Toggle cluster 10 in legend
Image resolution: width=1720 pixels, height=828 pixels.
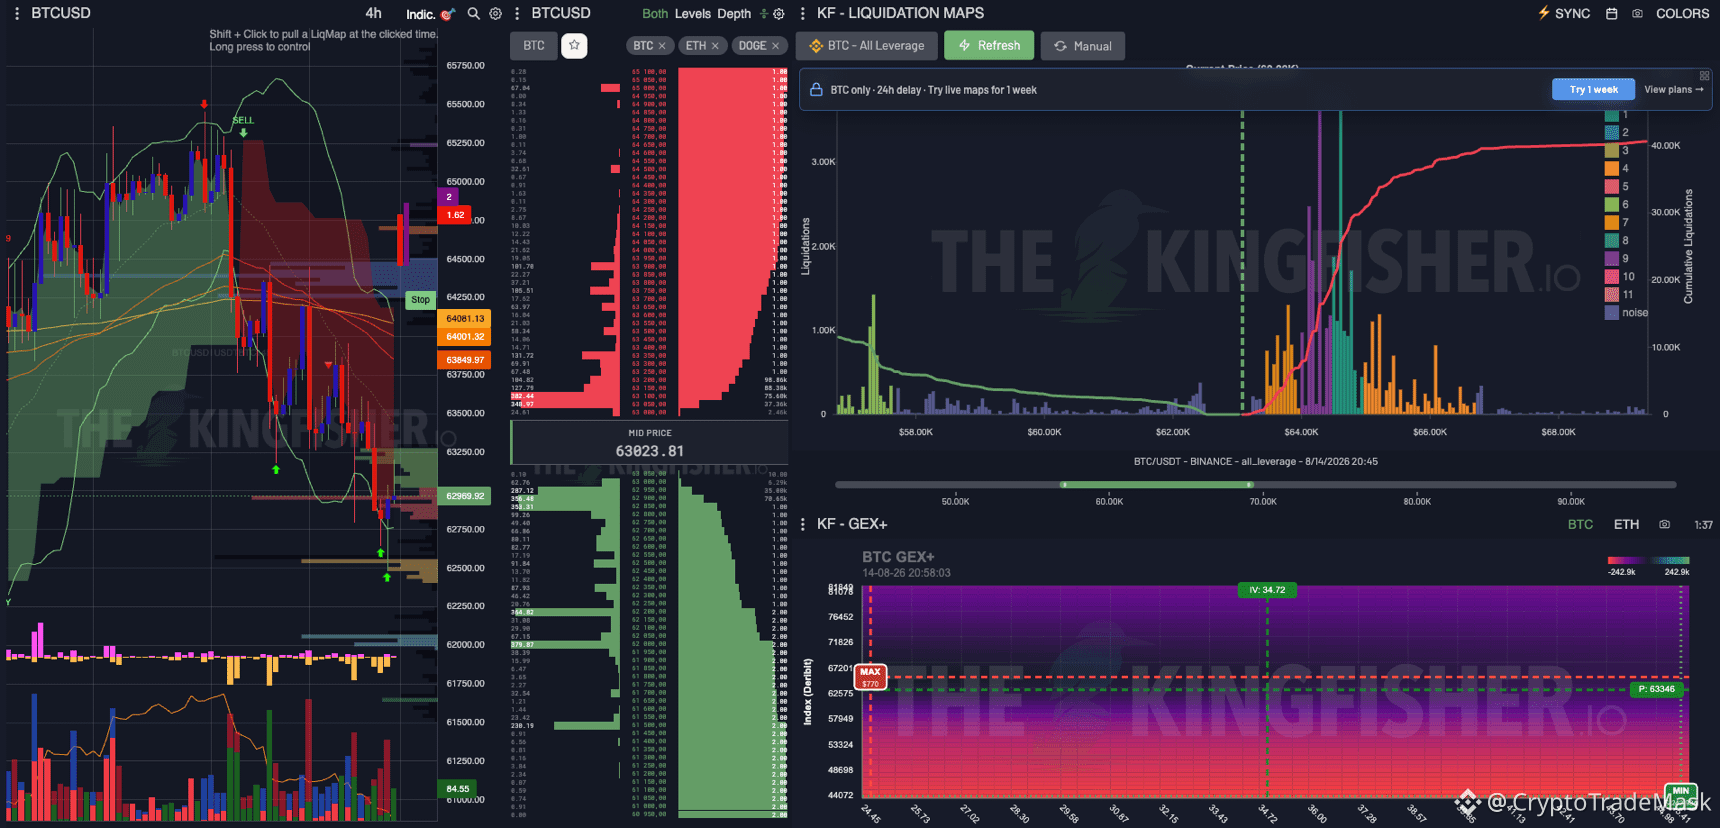coord(1620,276)
